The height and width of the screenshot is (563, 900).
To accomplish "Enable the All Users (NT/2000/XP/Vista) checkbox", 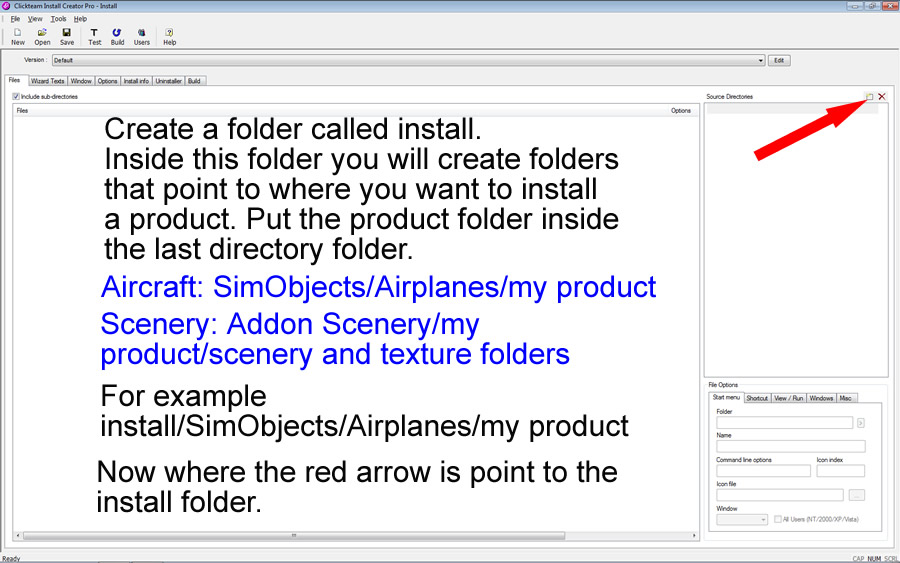I will 778,519.
